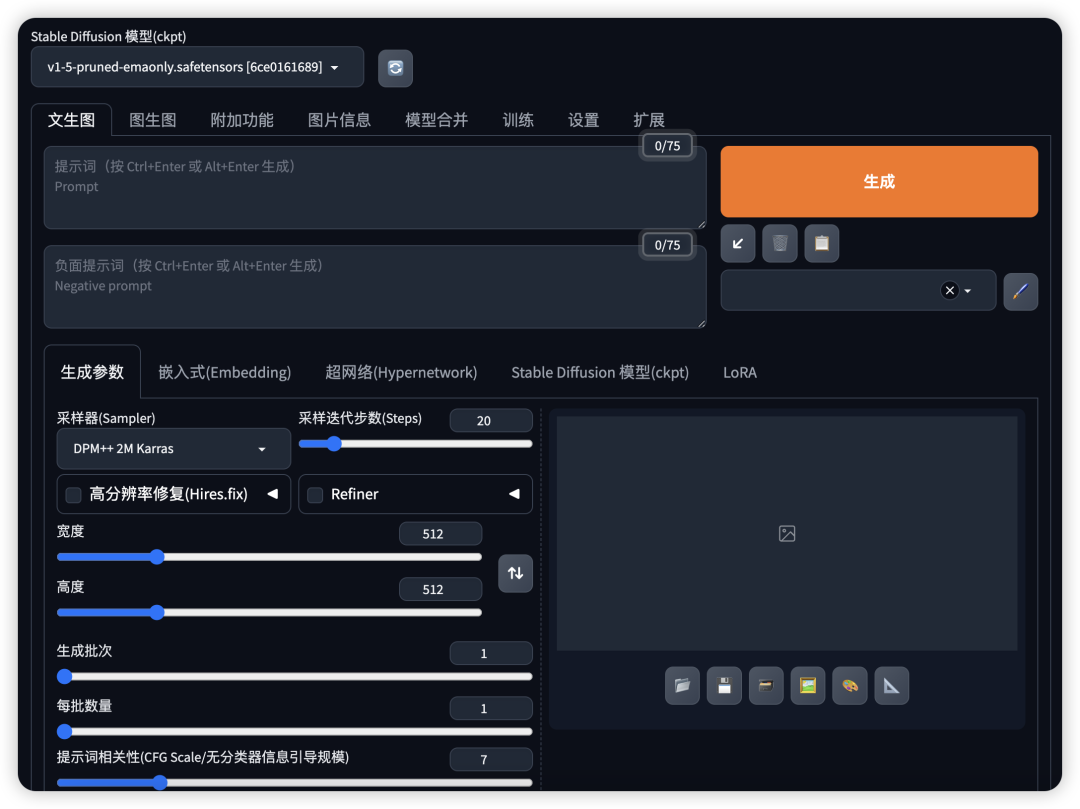Open the DPM++ 2M Karras sampler dropdown
This screenshot has height=809, width=1080.
174,448
